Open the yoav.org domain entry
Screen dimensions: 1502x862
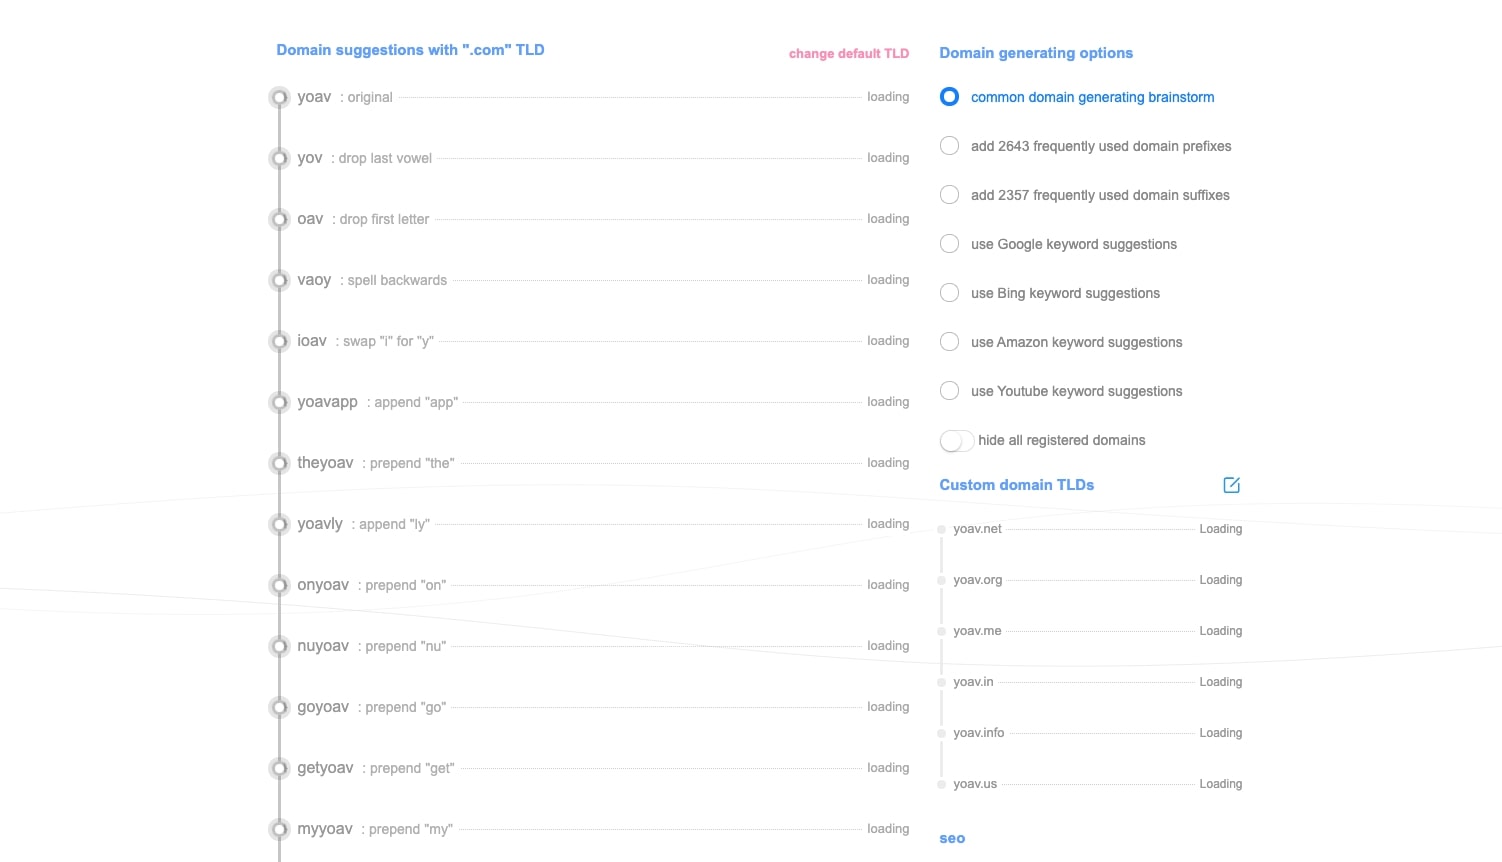click(x=977, y=580)
